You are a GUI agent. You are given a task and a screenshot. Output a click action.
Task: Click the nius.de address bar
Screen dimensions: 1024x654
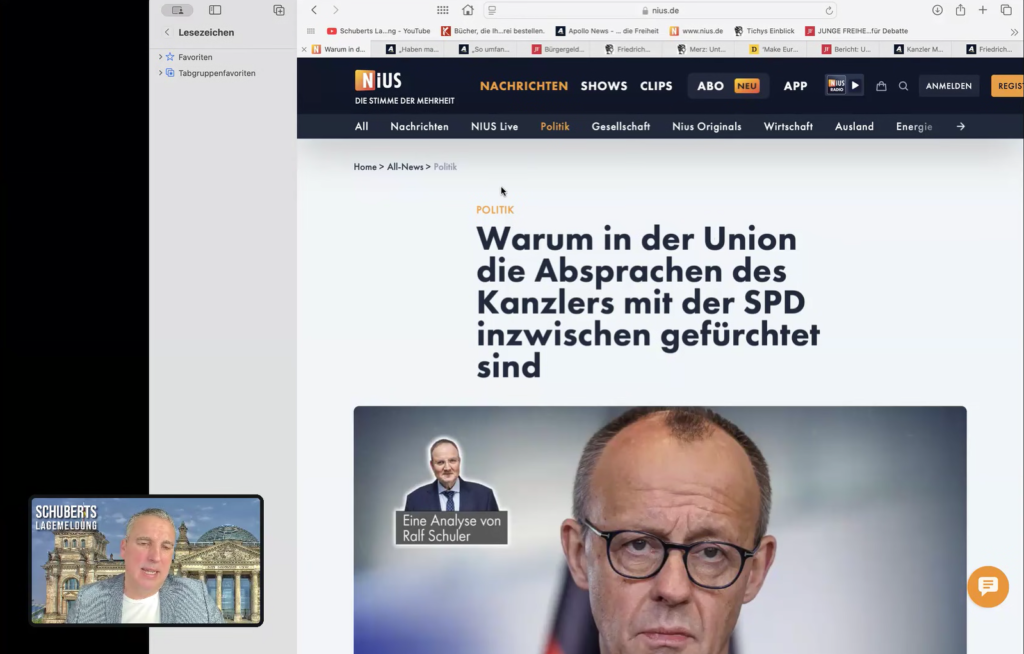660,10
